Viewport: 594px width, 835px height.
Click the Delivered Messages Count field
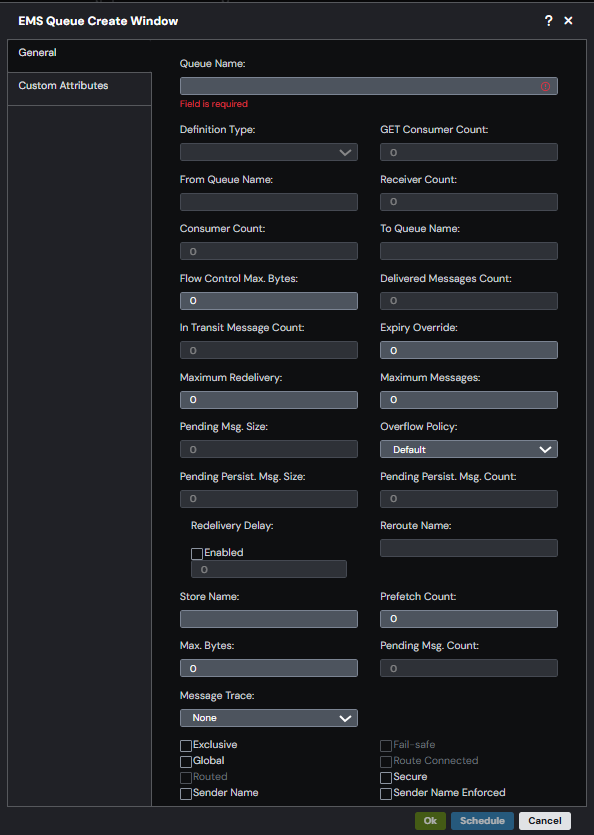point(469,301)
